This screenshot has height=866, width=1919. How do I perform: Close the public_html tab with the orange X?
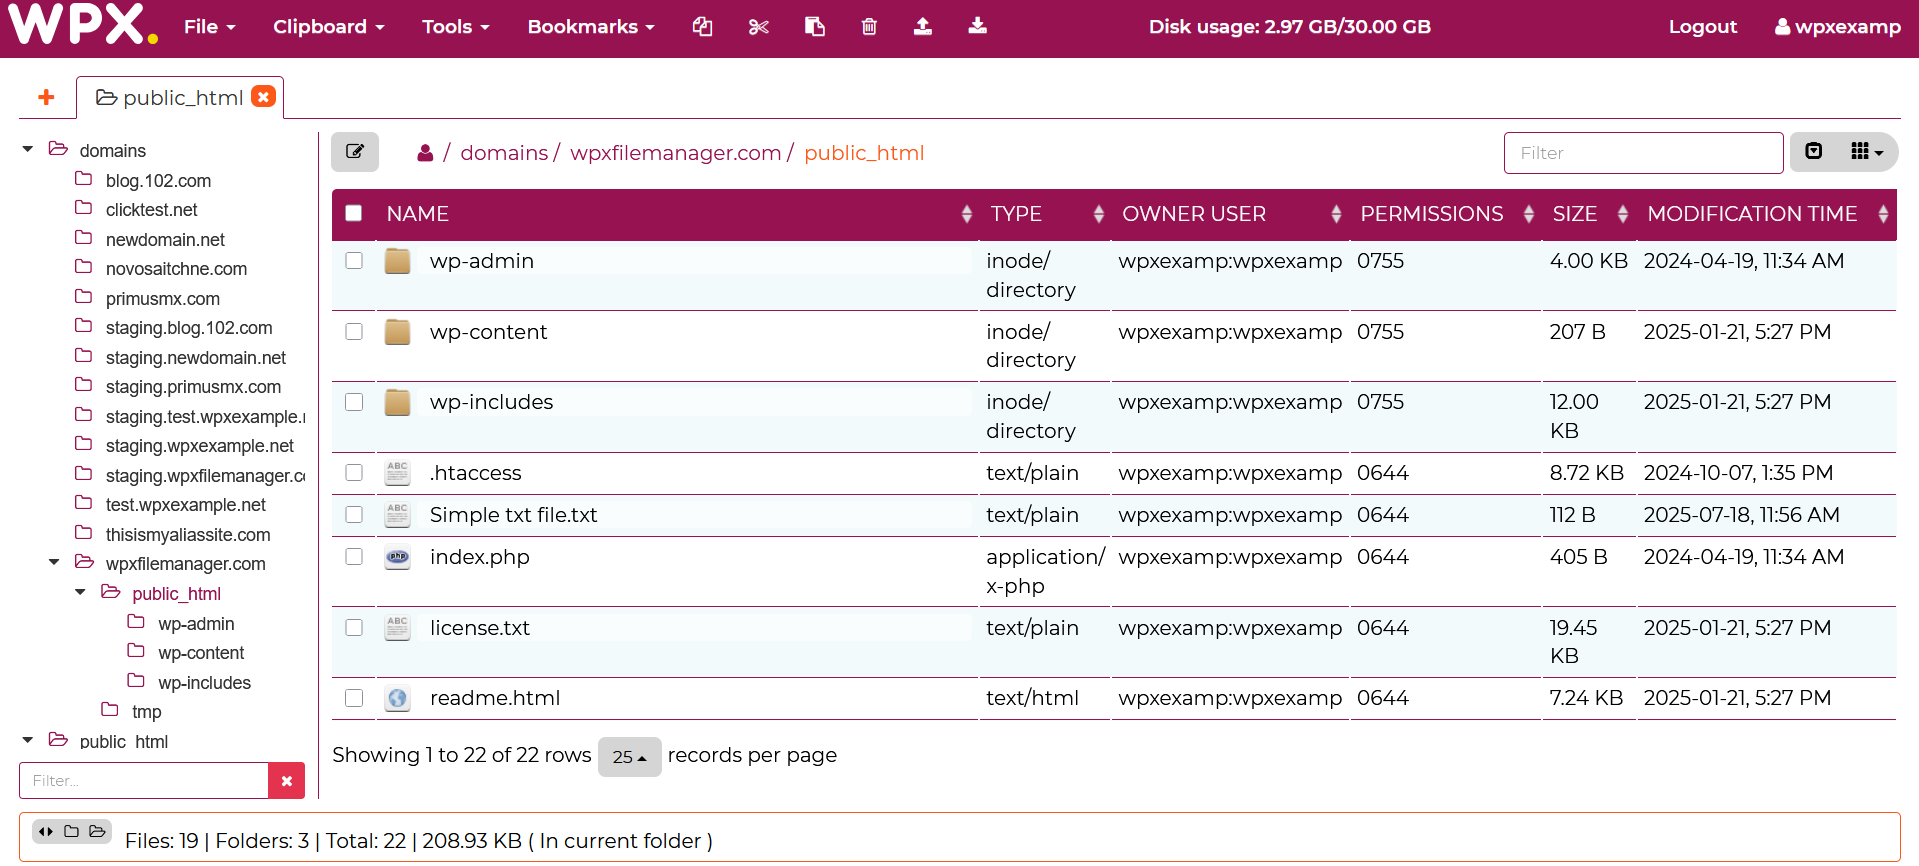[263, 96]
